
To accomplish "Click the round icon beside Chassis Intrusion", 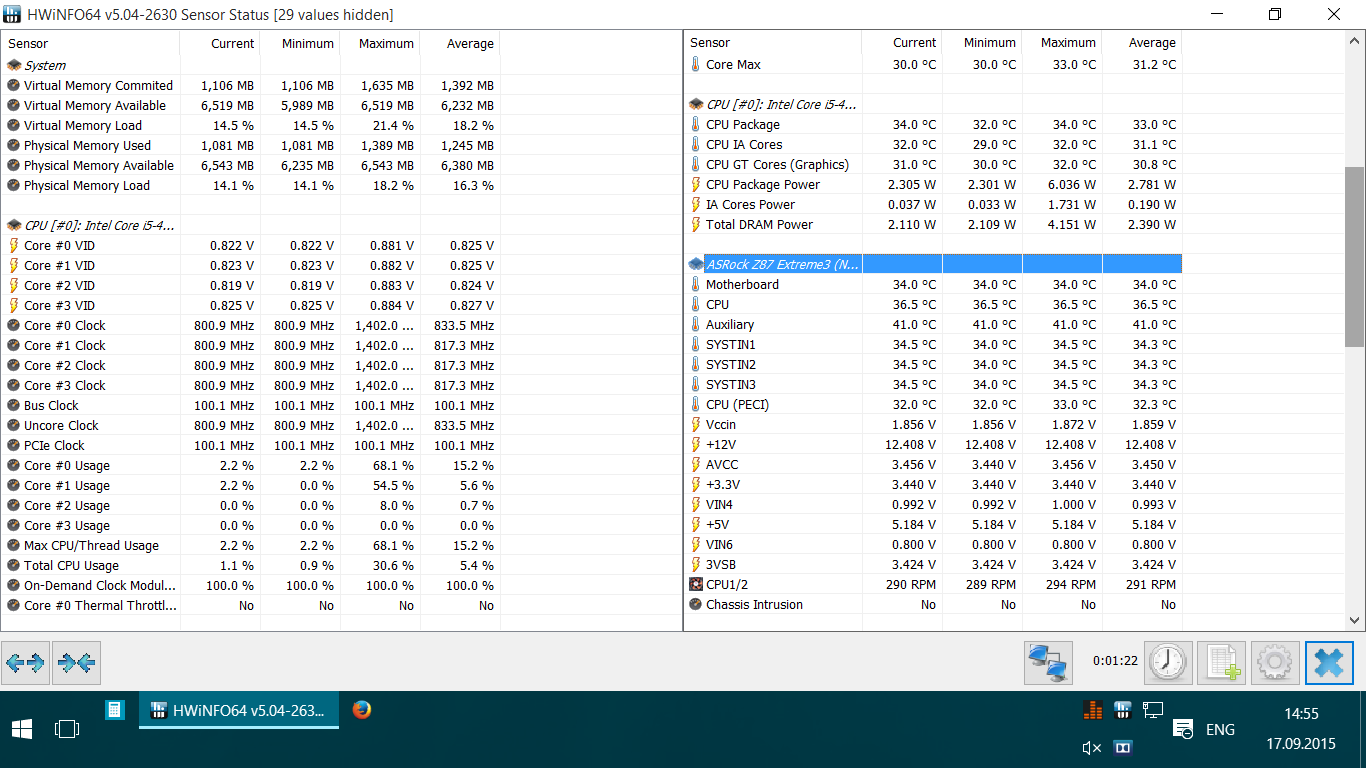I will pyautogui.click(x=696, y=604).
